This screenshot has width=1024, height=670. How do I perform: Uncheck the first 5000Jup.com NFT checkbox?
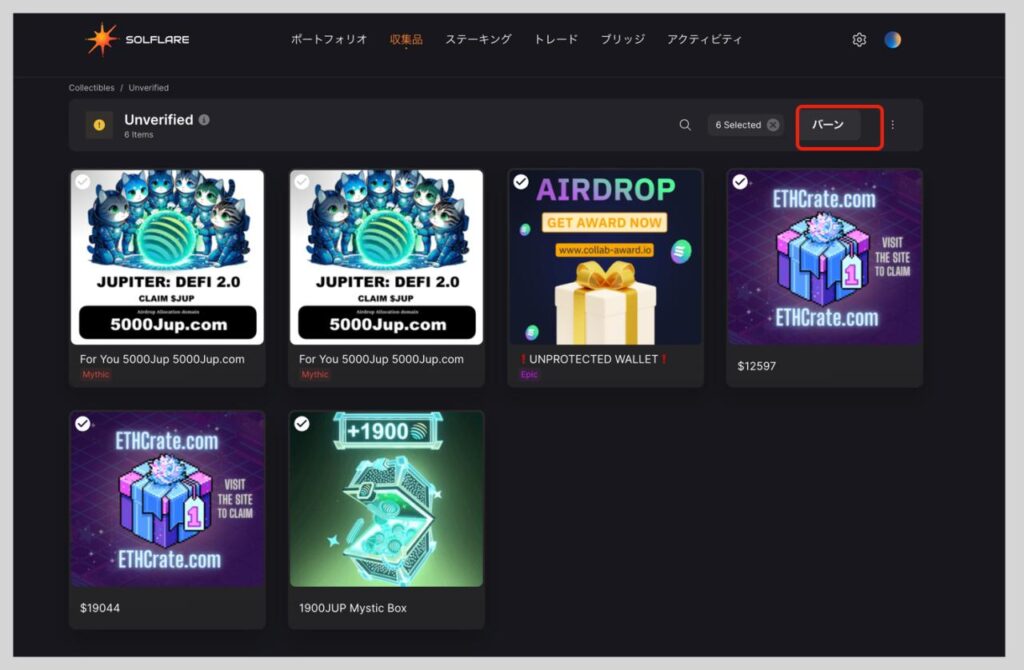pos(82,182)
